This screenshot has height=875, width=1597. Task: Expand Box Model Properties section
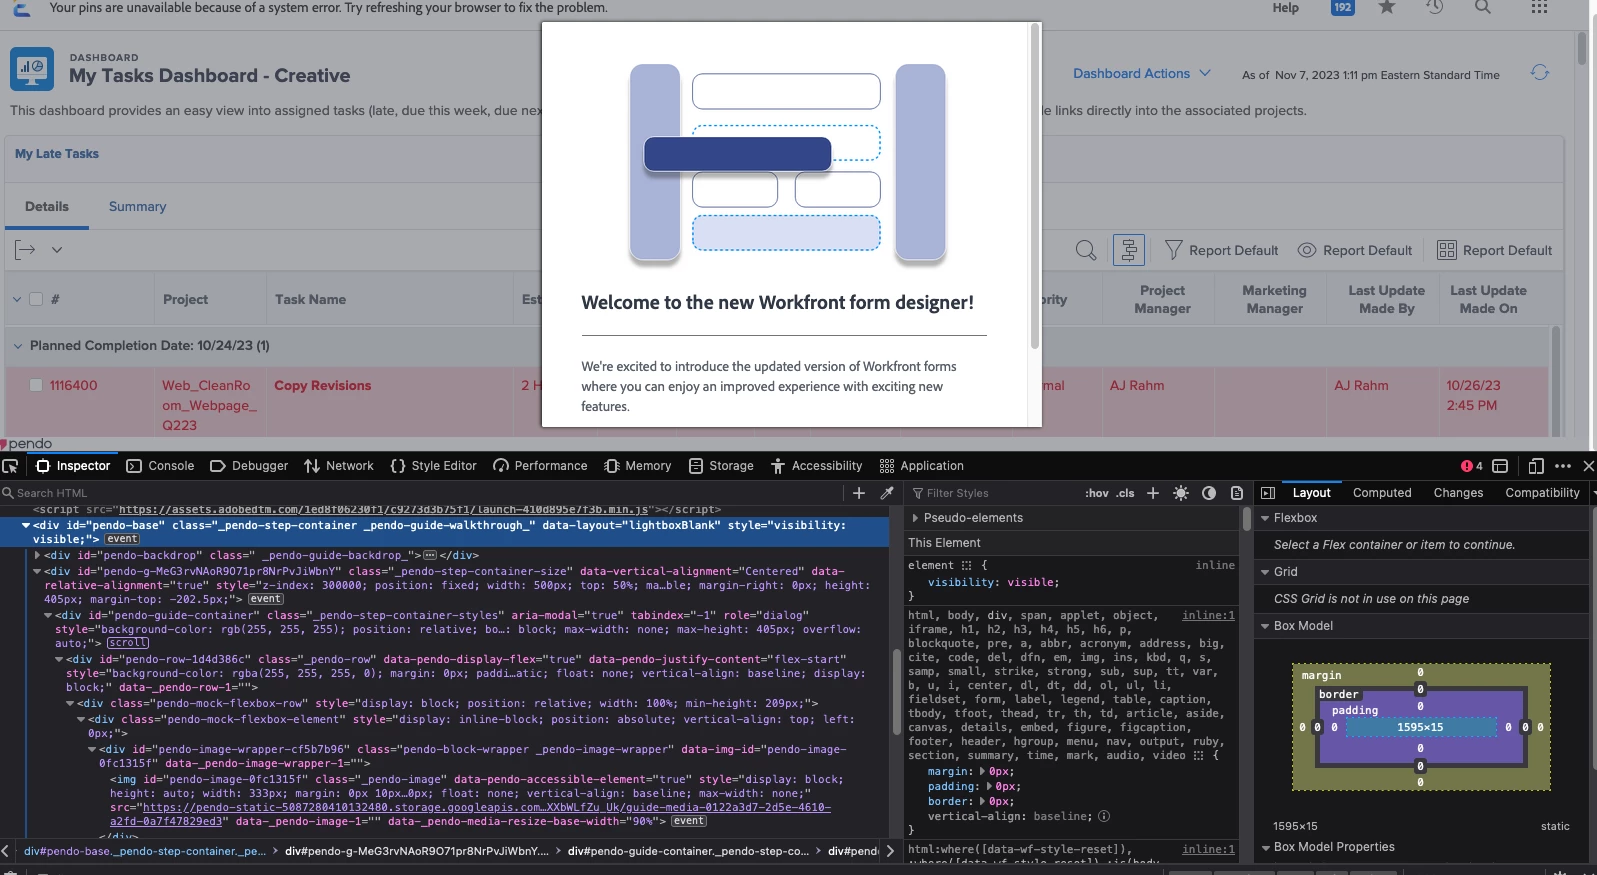pos(1265,847)
